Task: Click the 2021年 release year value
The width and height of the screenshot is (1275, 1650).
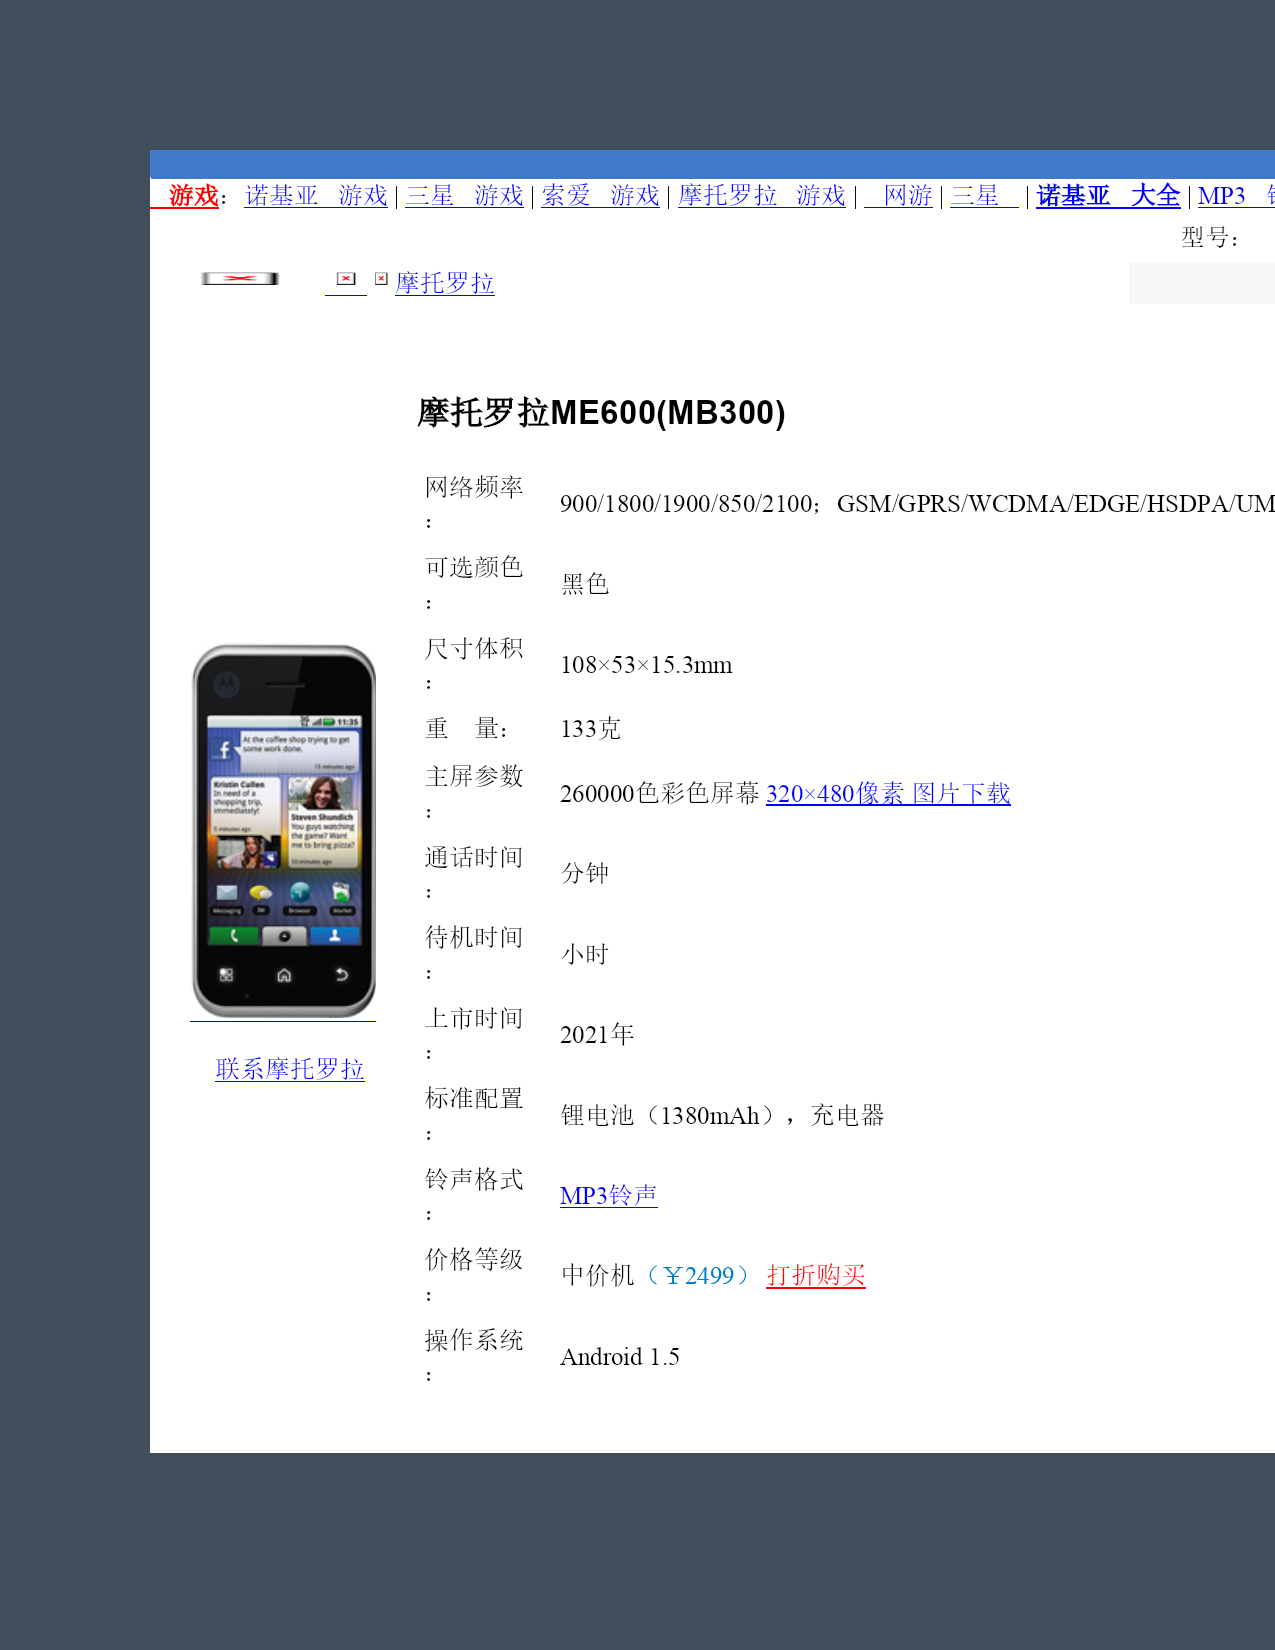Action: coord(597,1035)
